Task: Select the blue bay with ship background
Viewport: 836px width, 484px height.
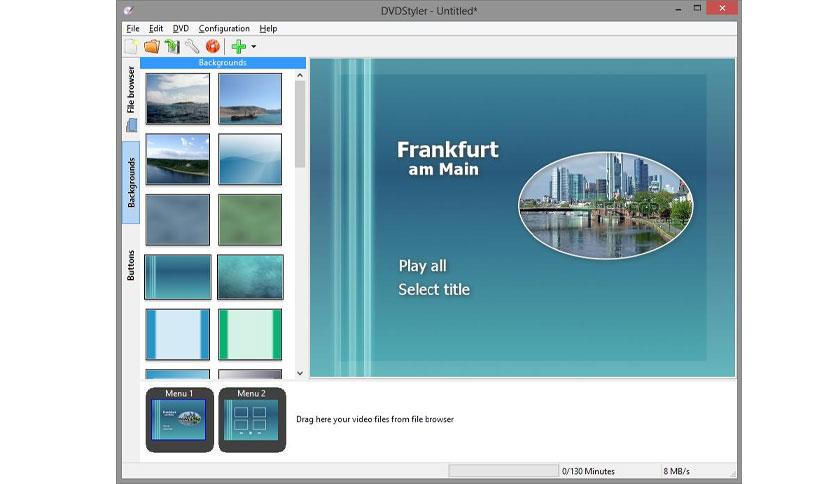Action: [x=250, y=99]
